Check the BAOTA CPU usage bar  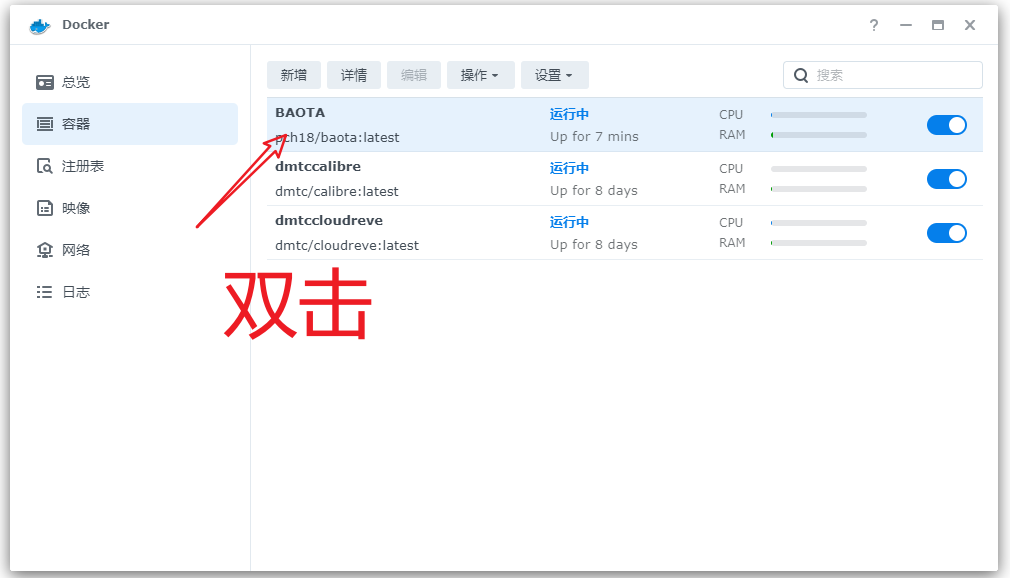[818, 114]
